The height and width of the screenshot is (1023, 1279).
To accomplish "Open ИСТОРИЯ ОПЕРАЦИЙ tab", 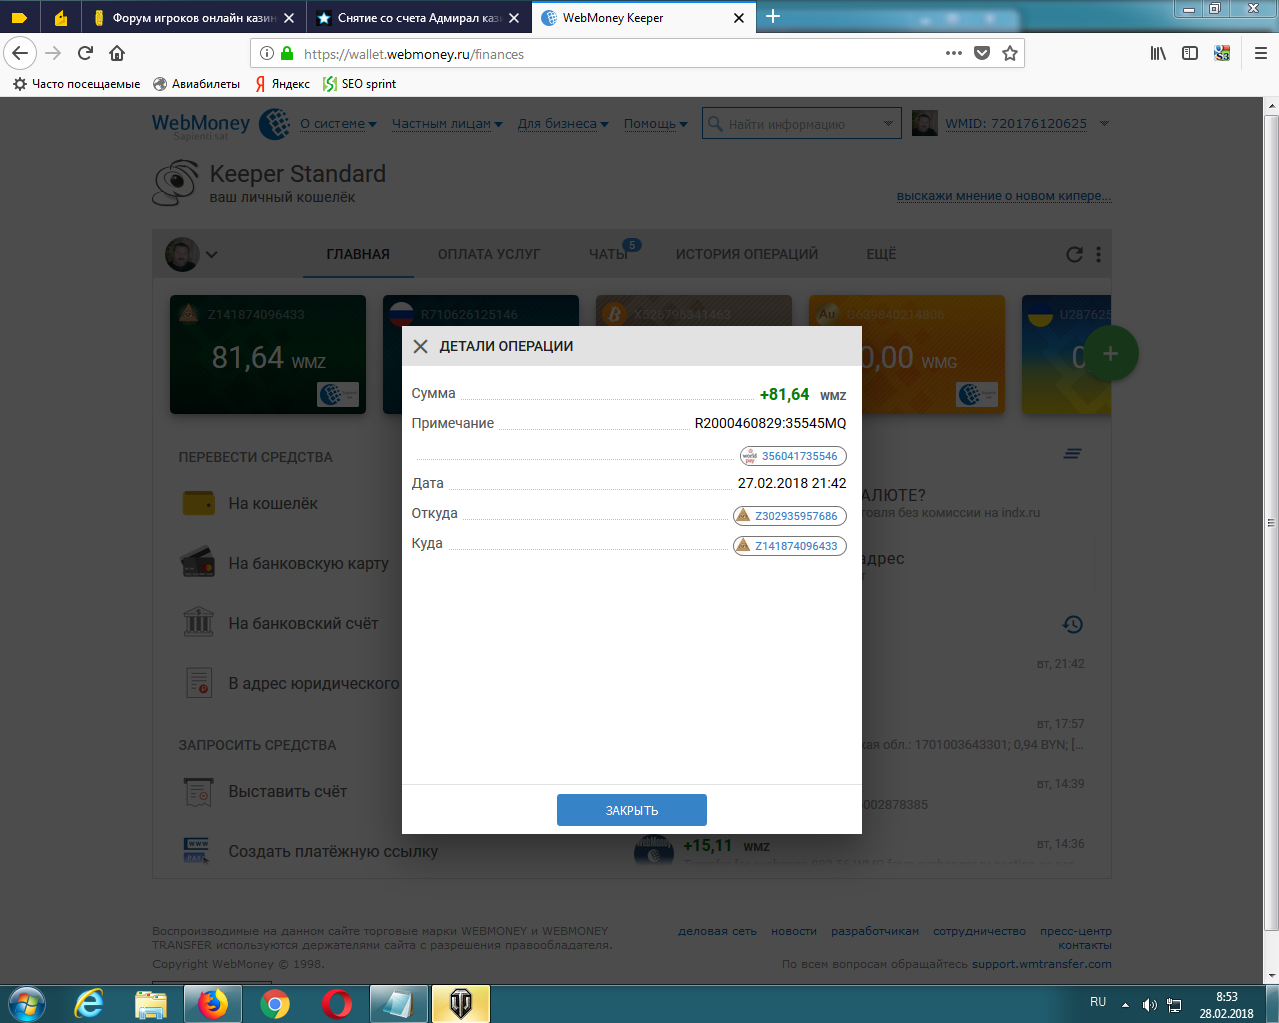I will click(747, 254).
